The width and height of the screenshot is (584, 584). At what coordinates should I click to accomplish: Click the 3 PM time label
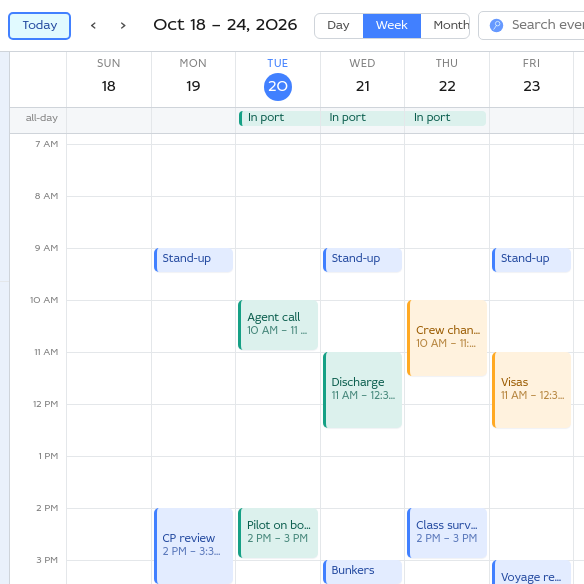[x=47, y=560]
